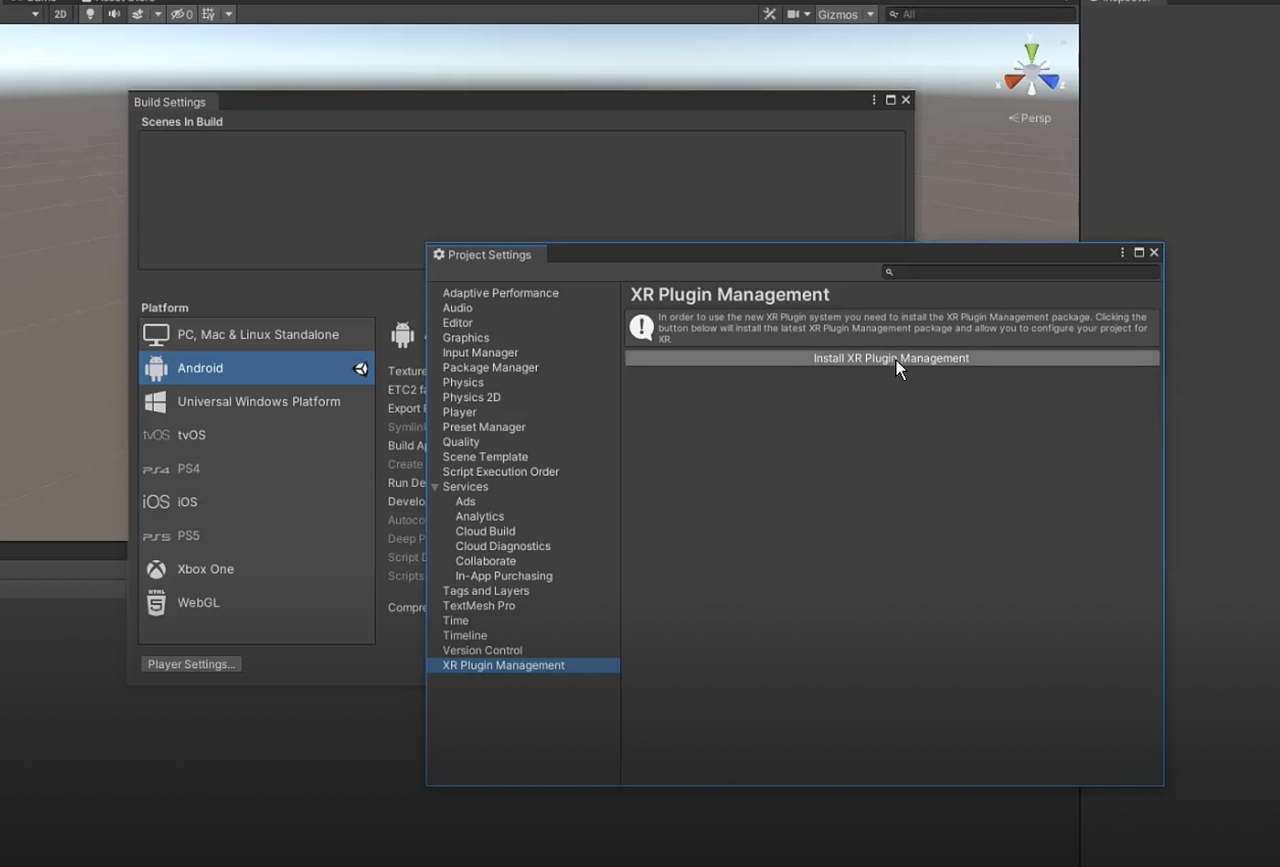This screenshot has width=1280, height=867.
Task: Open scene camera settings icon
Action: [793, 14]
